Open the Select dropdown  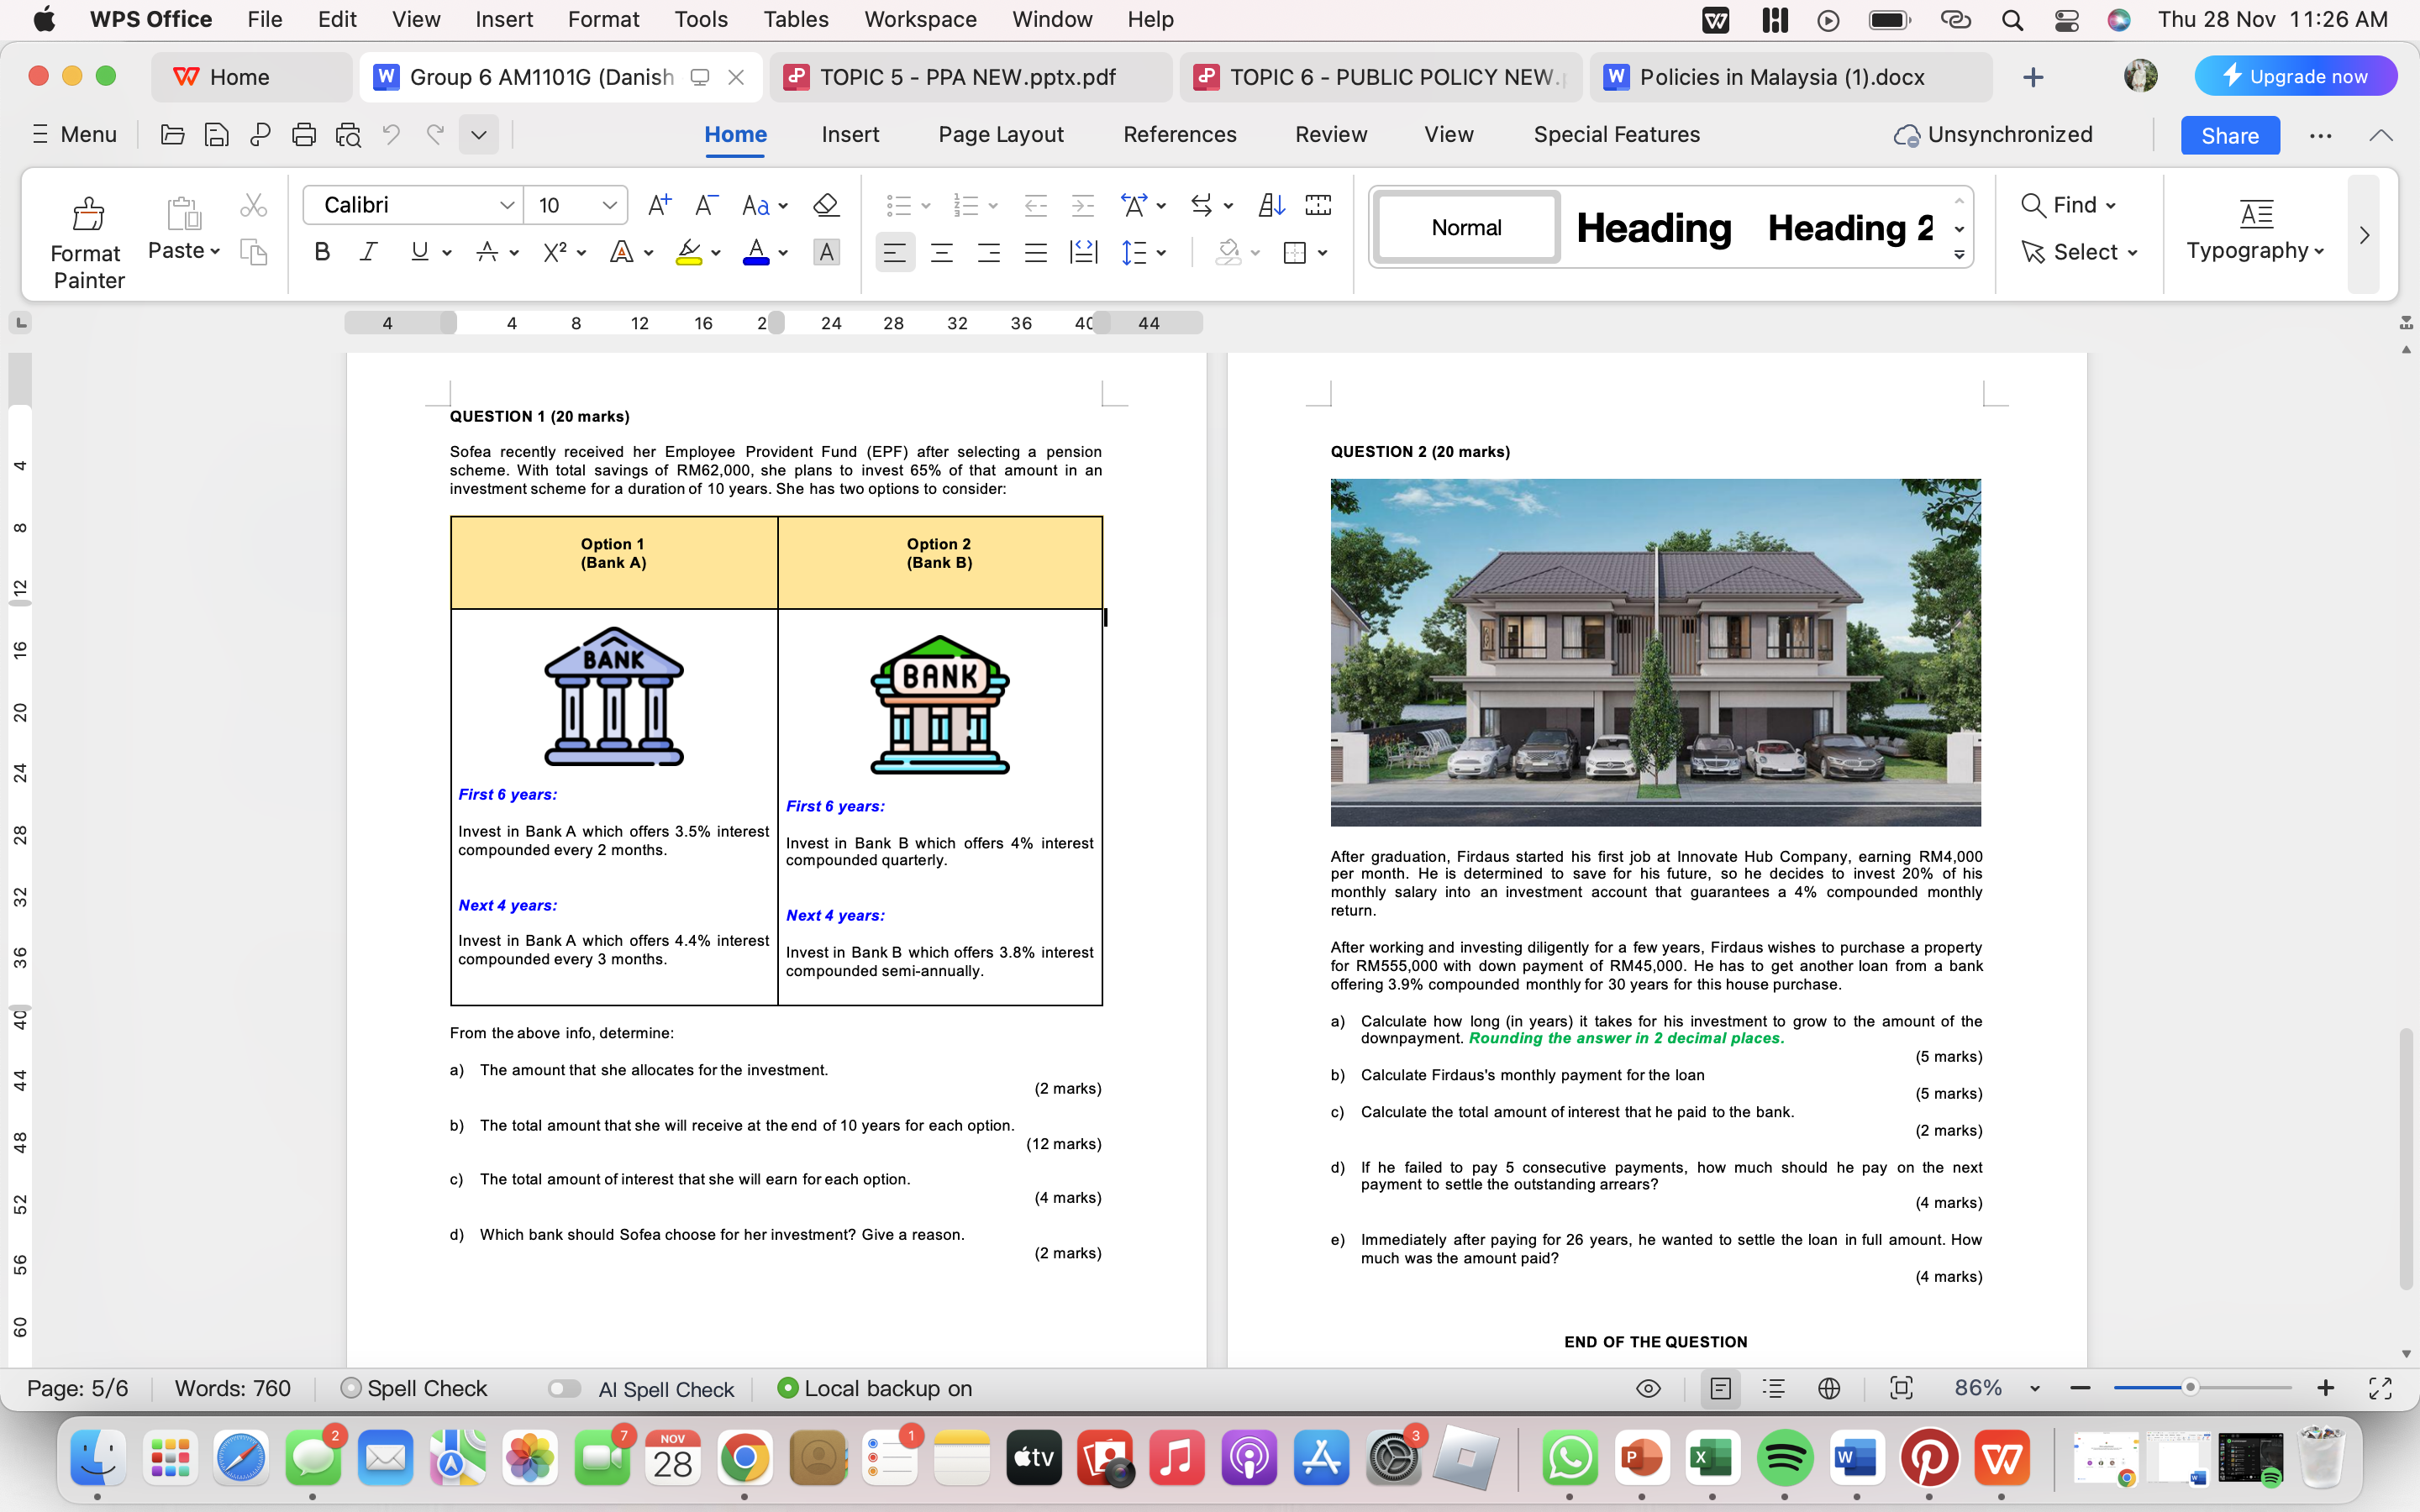[2079, 252]
